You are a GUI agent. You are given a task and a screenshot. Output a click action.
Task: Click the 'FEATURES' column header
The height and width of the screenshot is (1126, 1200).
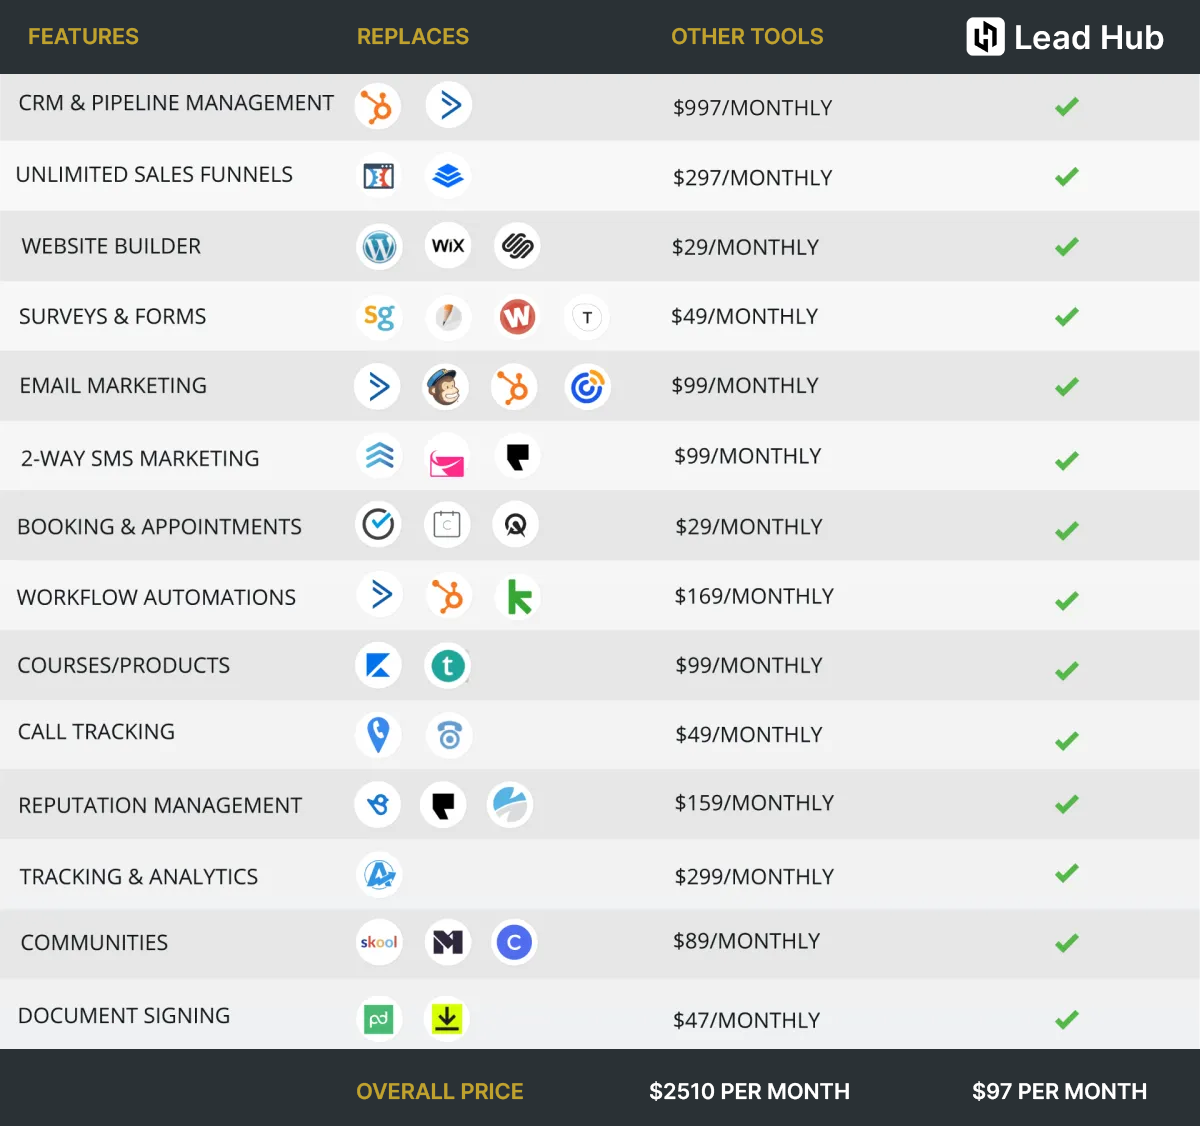83,37
